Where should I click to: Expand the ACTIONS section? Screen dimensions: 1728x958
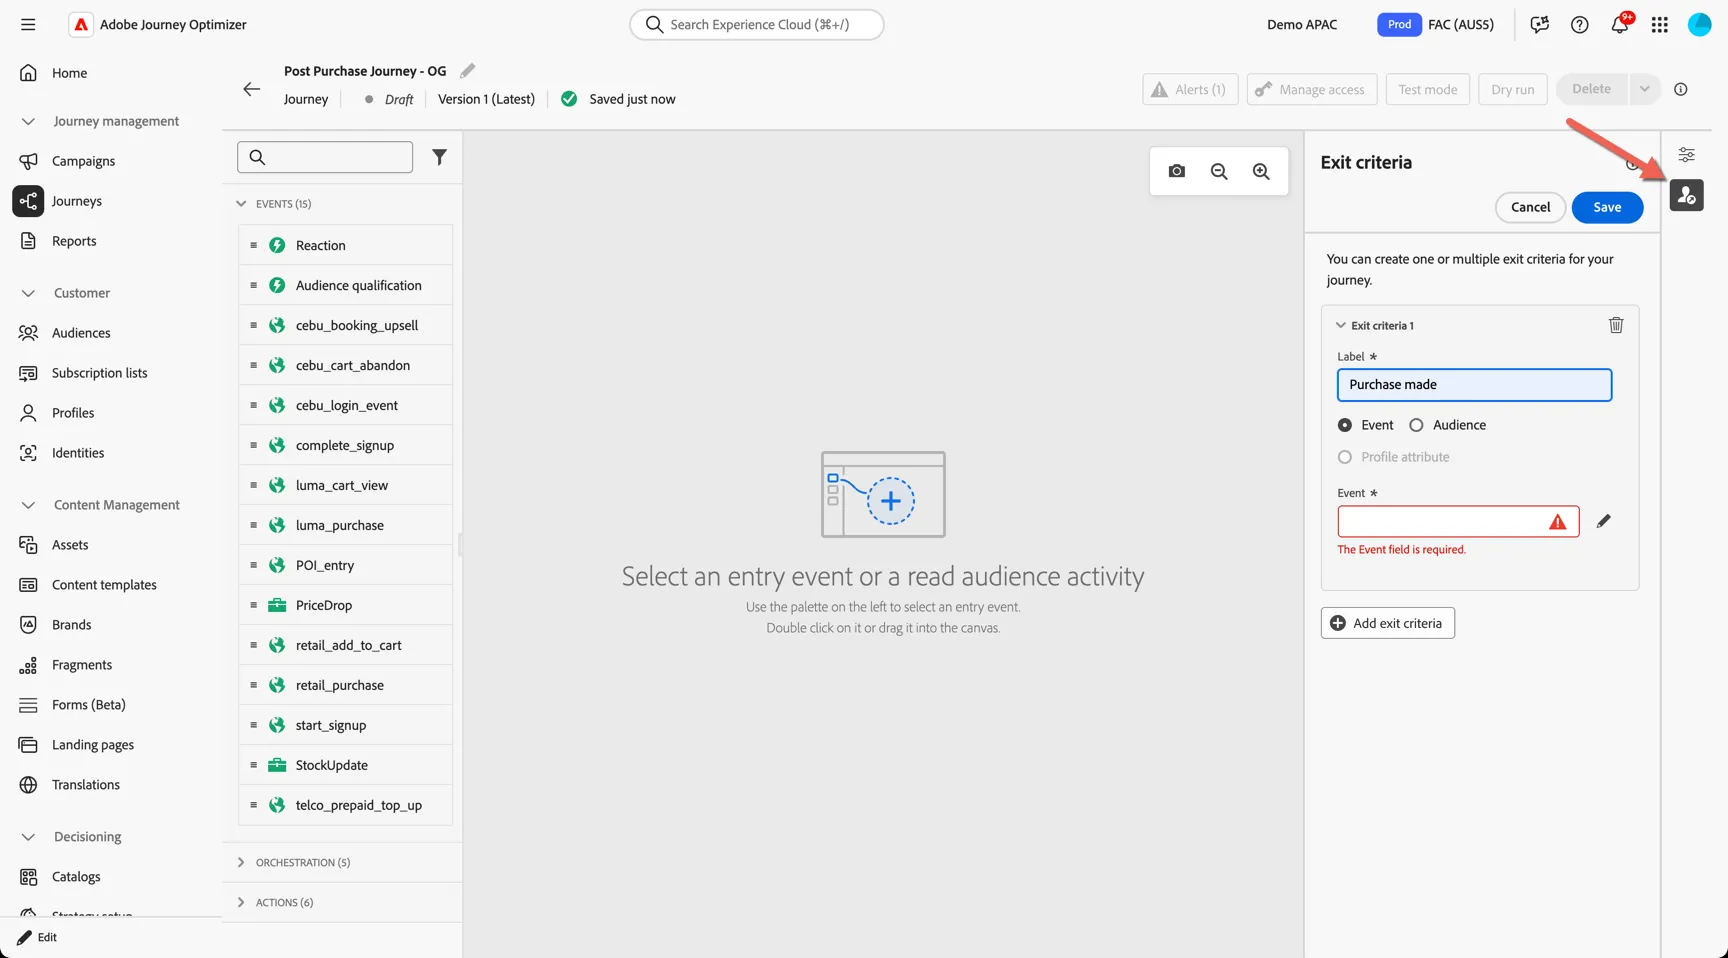click(241, 902)
